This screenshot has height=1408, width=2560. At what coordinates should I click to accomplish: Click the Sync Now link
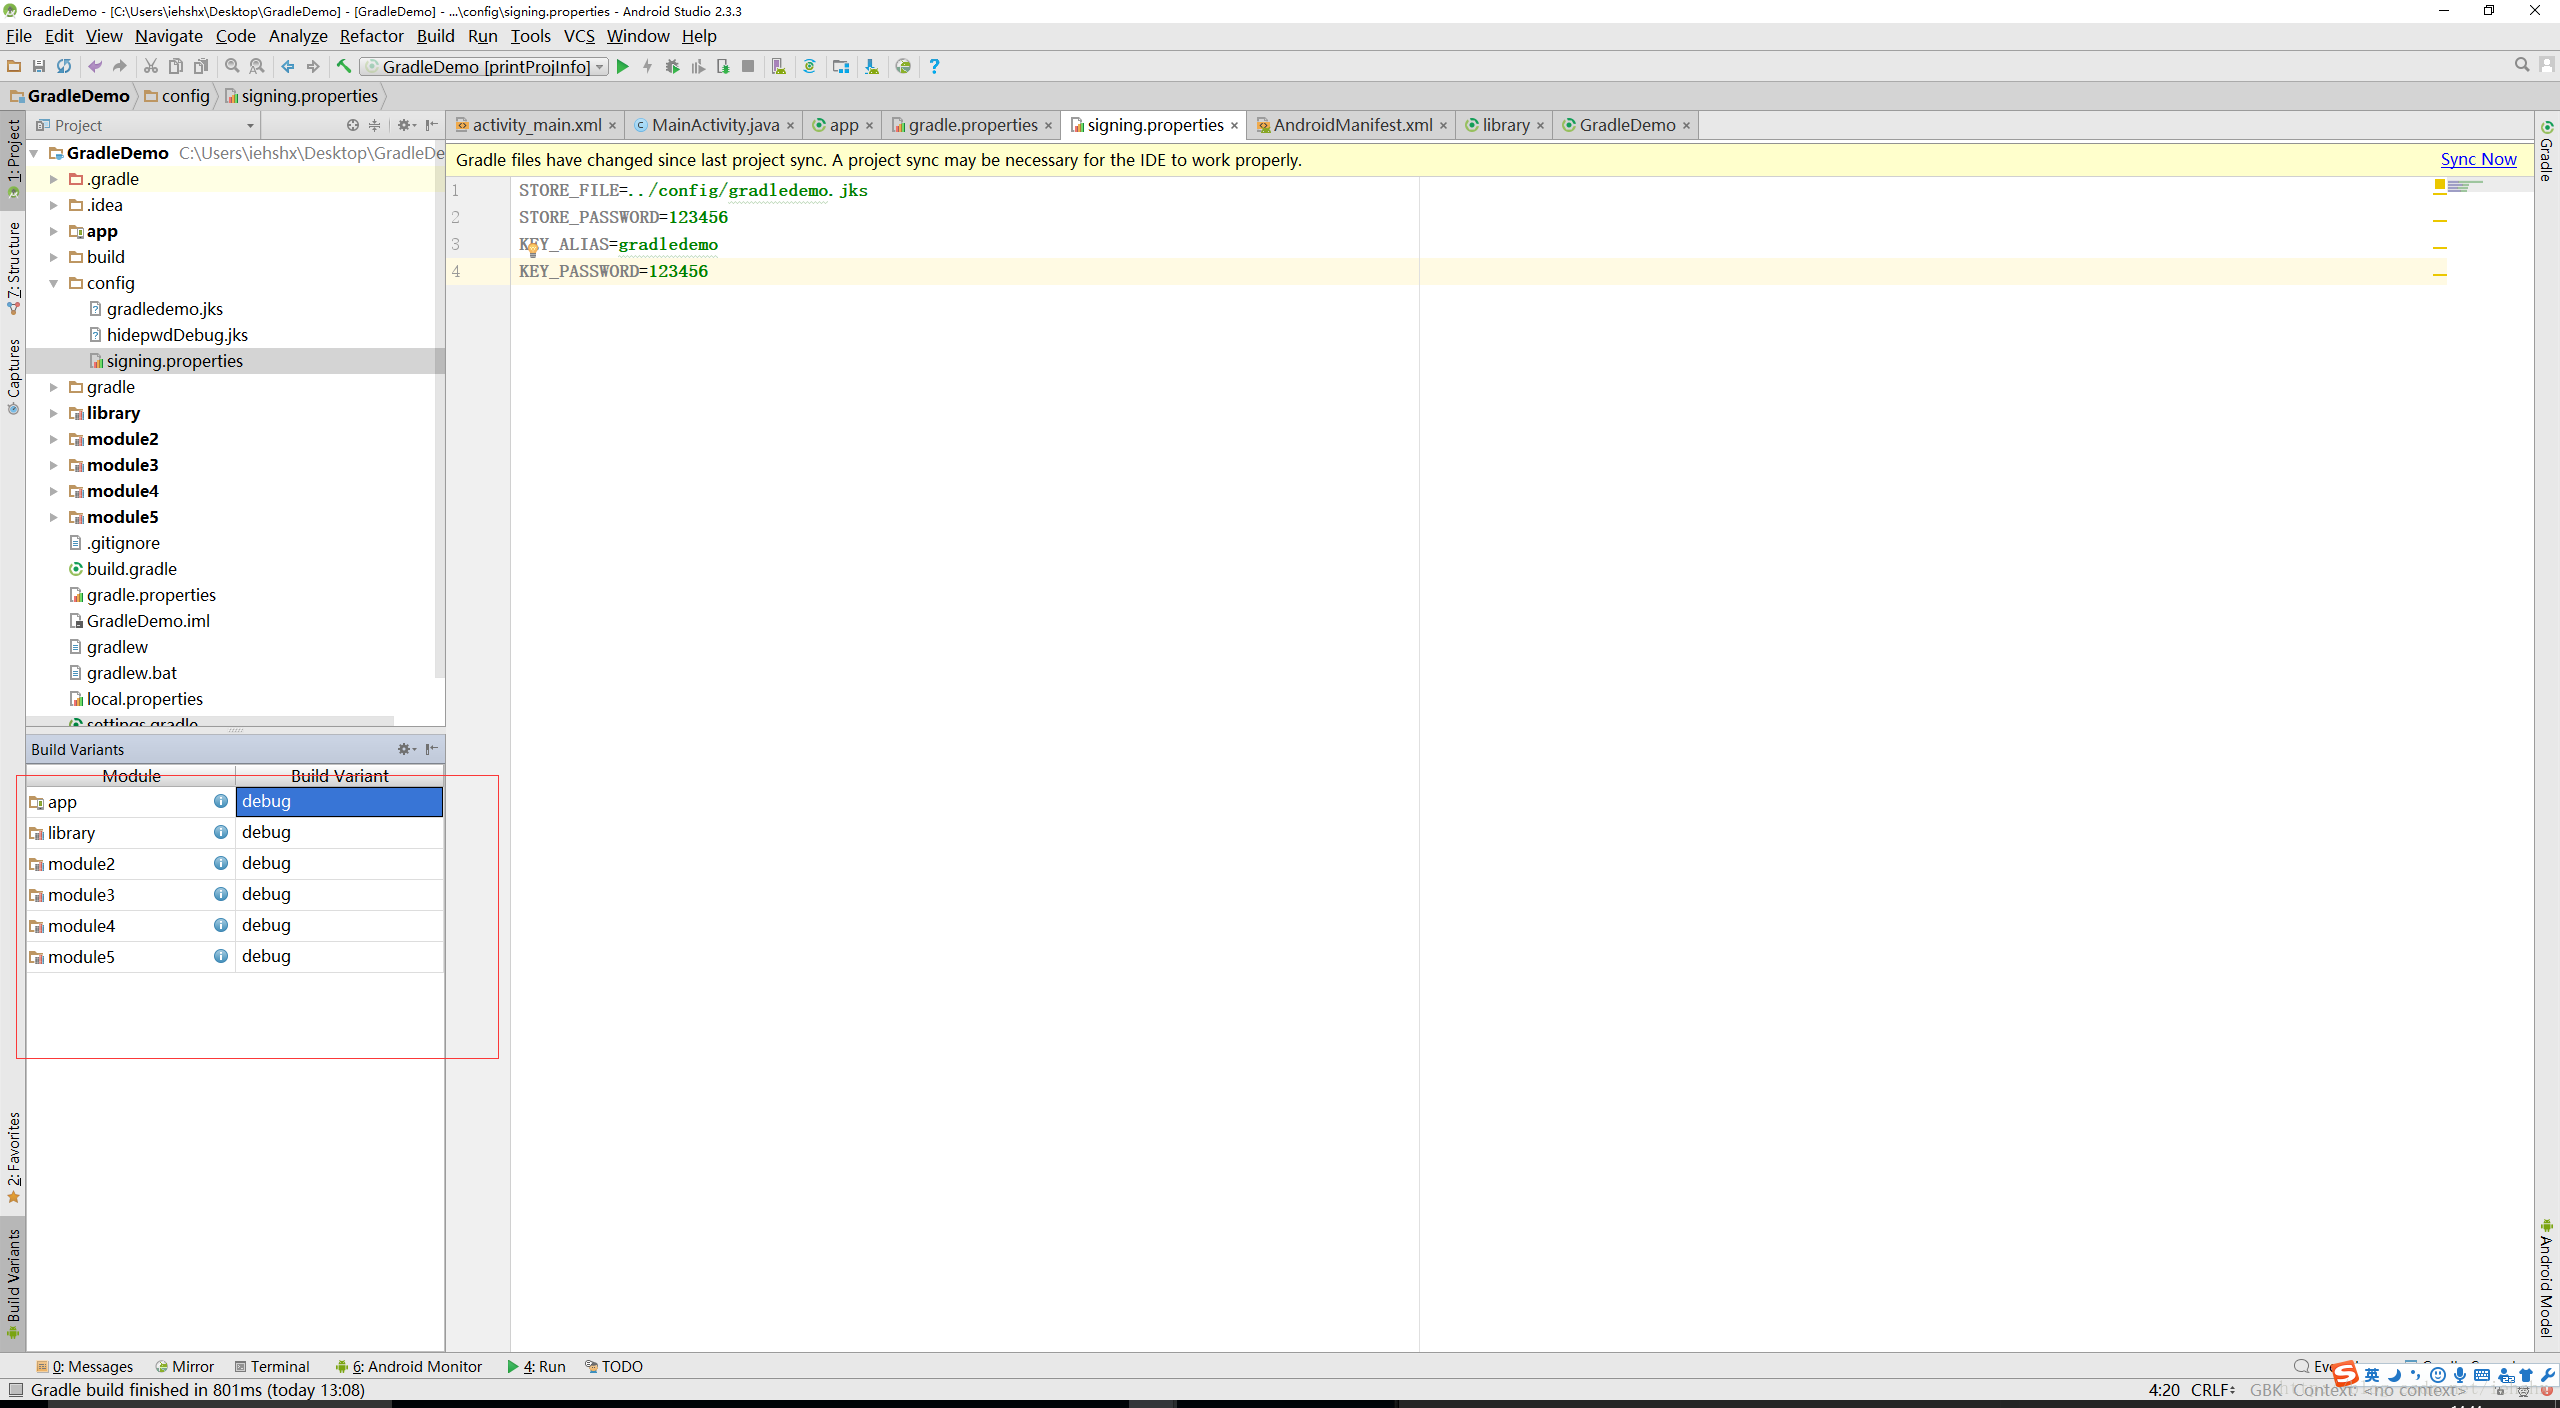coord(2478,159)
